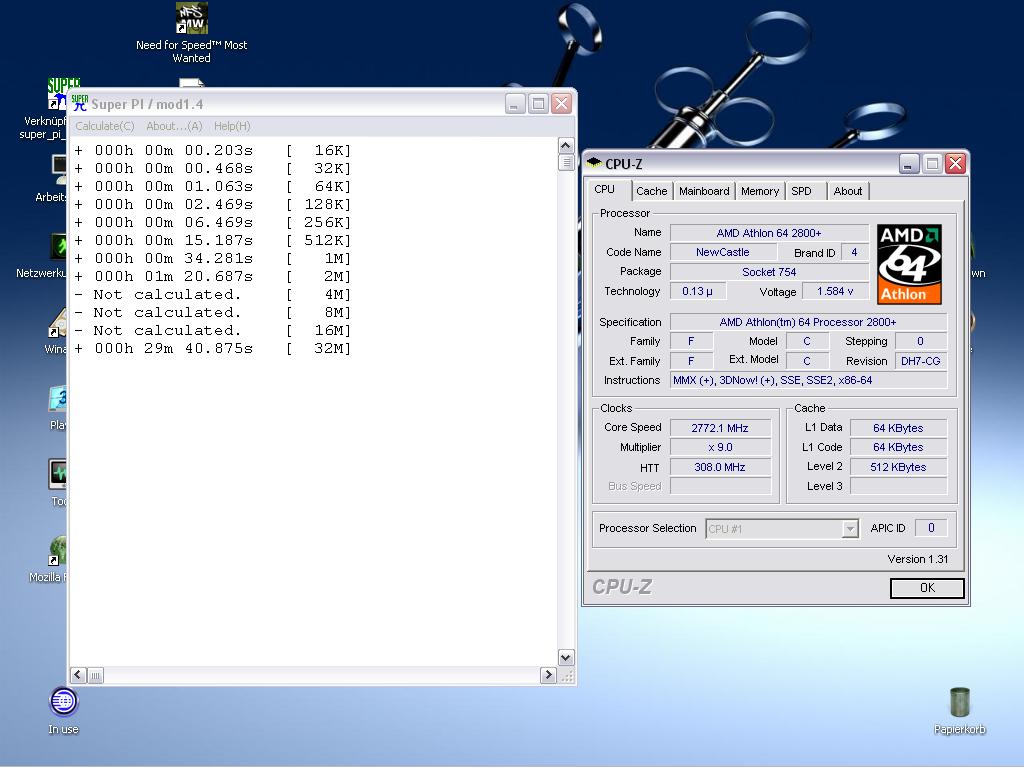Click the Not calculated 16M line

tap(213, 330)
